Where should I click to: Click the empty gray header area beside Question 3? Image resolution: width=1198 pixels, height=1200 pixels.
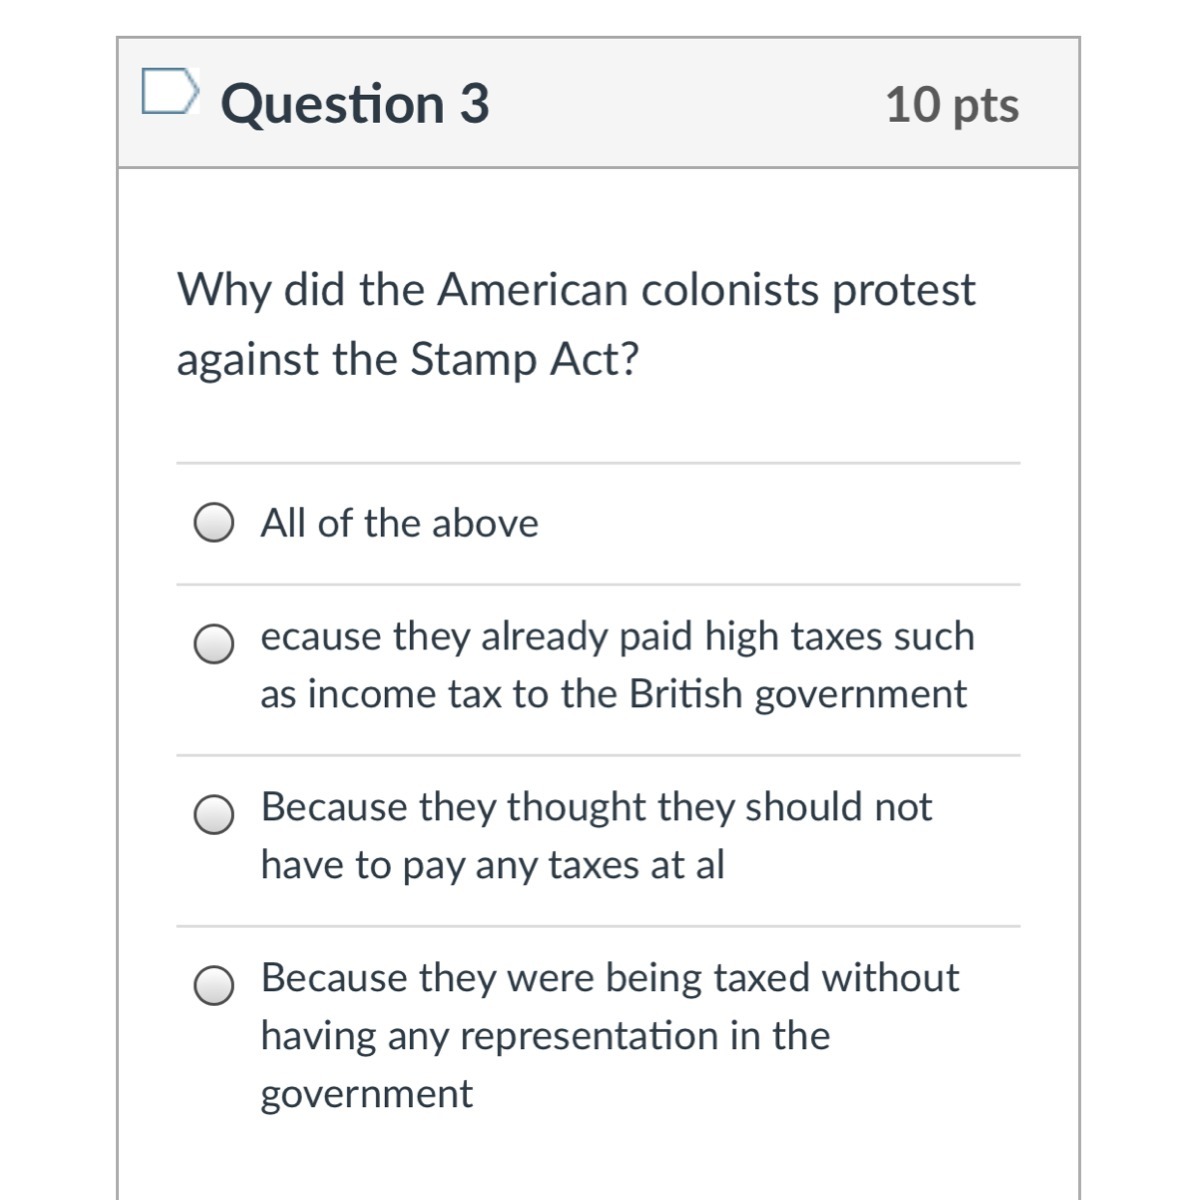click(x=690, y=104)
